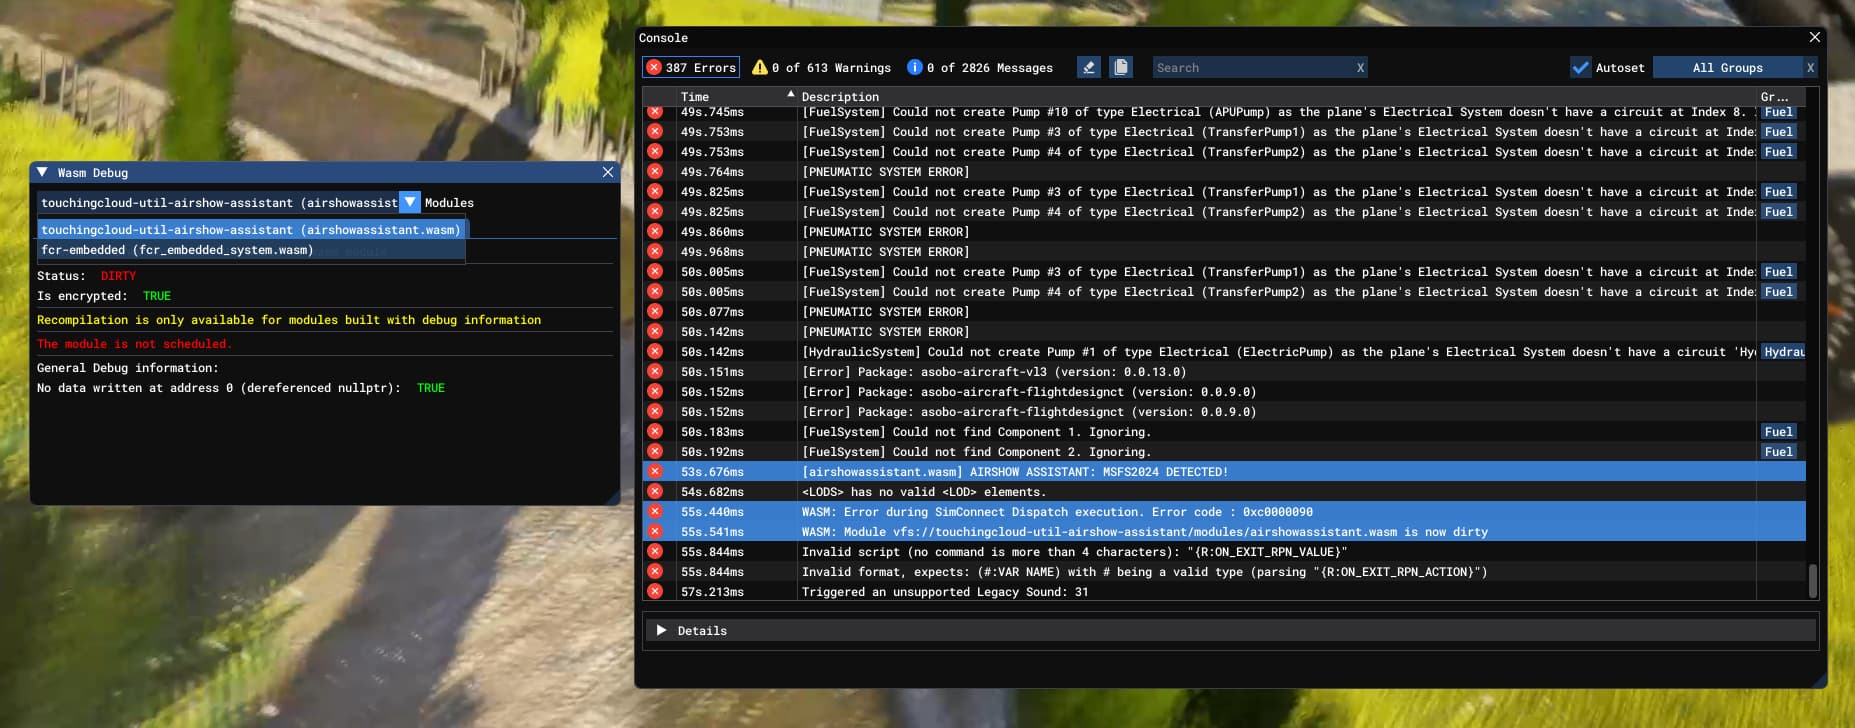Toggle the Warnings filter
Image resolution: width=1855 pixels, height=728 pixels.
(x=821, y=68)
